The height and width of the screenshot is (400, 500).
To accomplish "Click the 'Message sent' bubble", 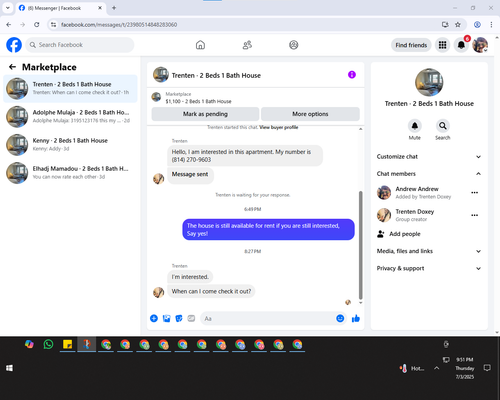I will pyautogui.click(x=190, y=175).
